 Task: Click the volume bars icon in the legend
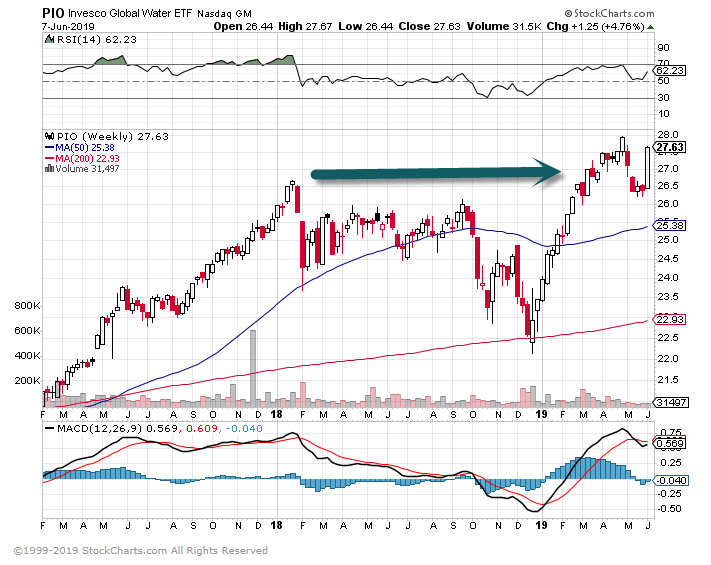click(49, 168)
